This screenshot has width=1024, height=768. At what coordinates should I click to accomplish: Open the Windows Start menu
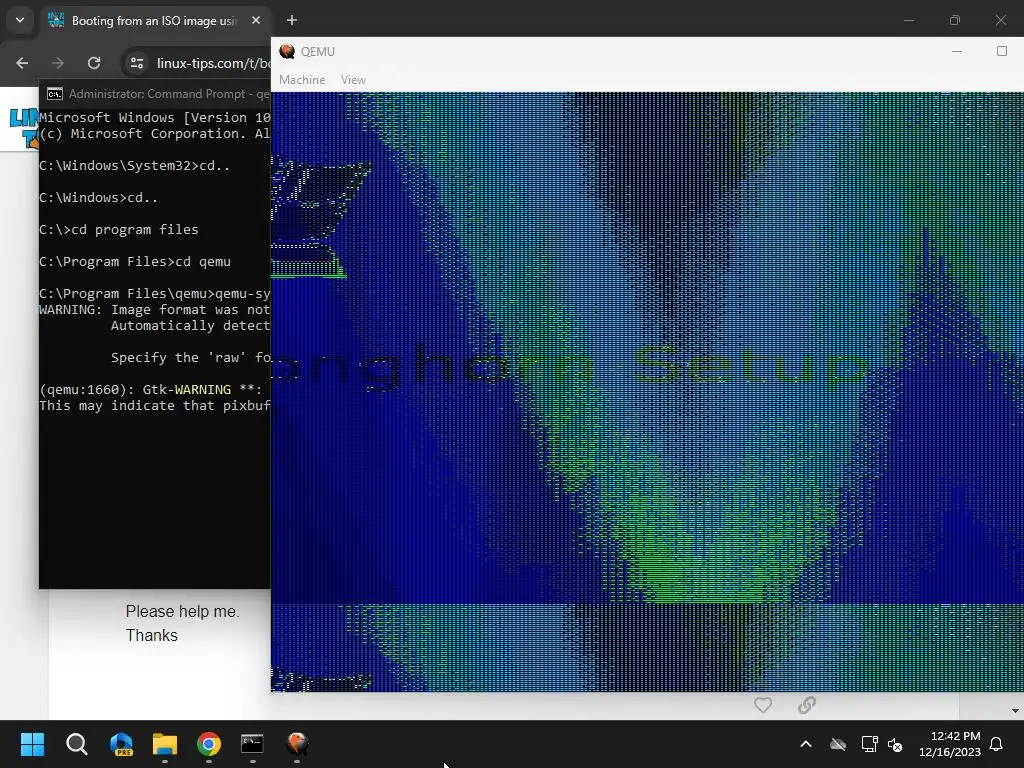coord(33,744)
